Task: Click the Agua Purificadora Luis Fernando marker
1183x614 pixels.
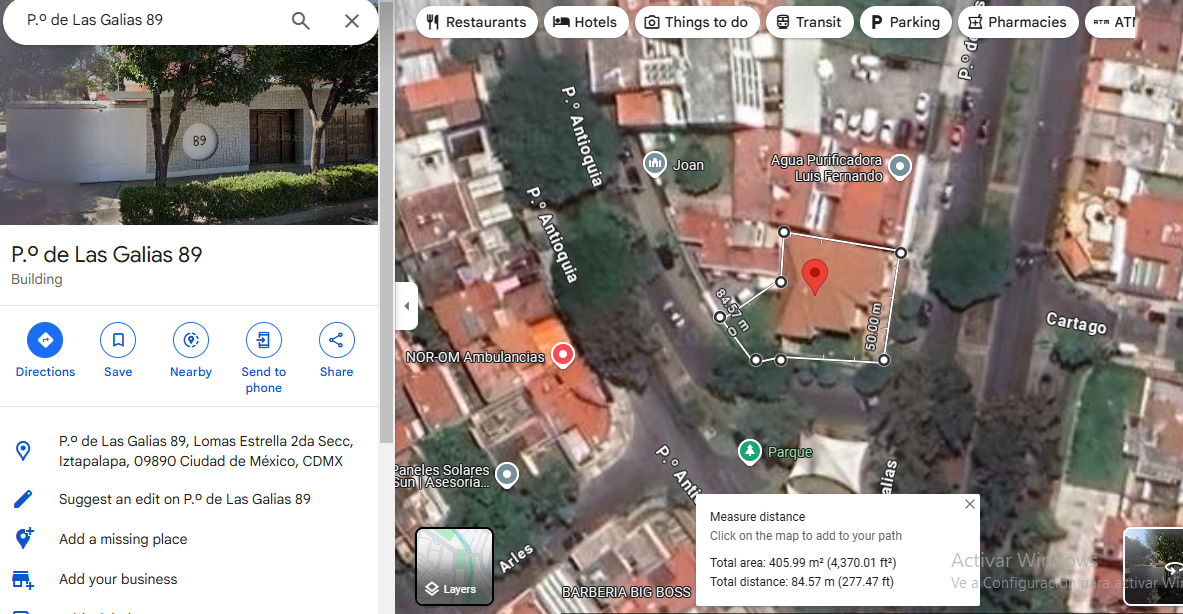Action: coord(899,166)
